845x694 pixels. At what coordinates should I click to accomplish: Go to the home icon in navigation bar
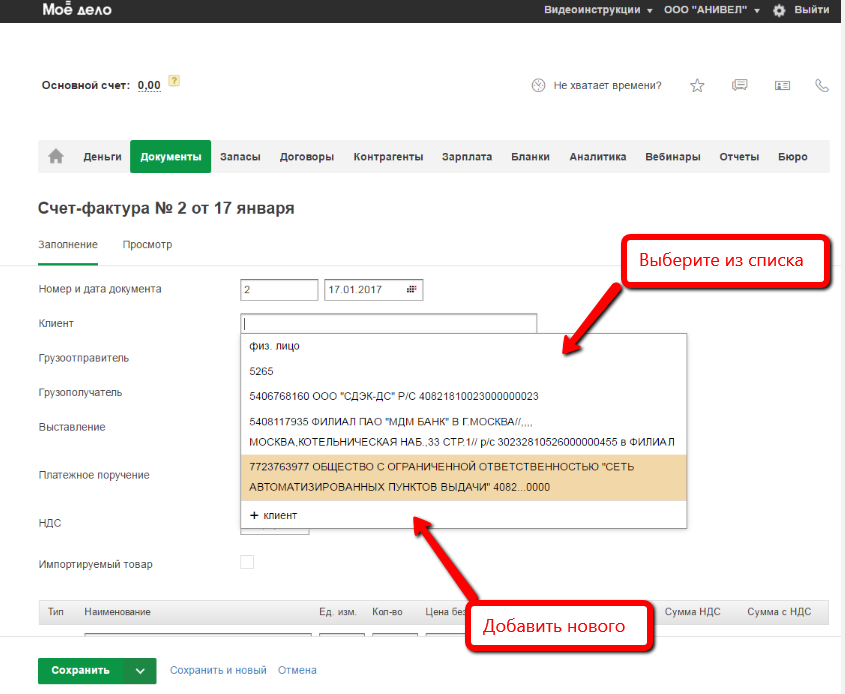[56, 156]
